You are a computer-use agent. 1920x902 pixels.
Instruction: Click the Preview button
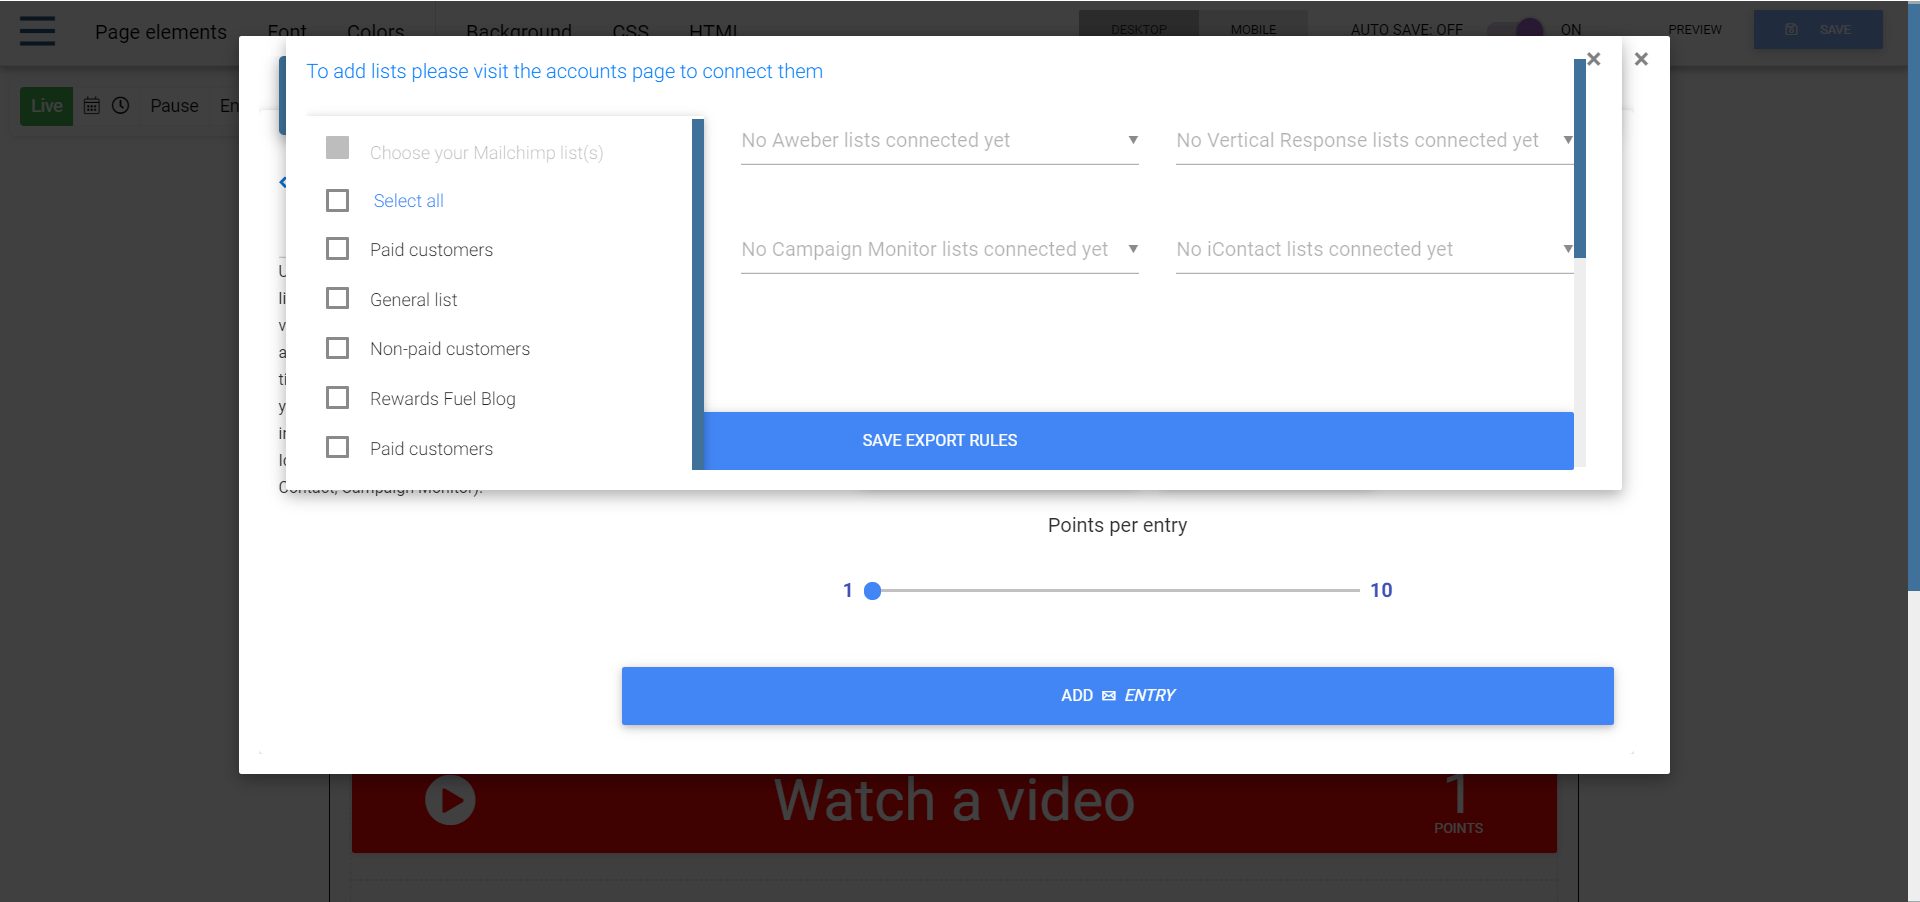[x=1695, y=30]
